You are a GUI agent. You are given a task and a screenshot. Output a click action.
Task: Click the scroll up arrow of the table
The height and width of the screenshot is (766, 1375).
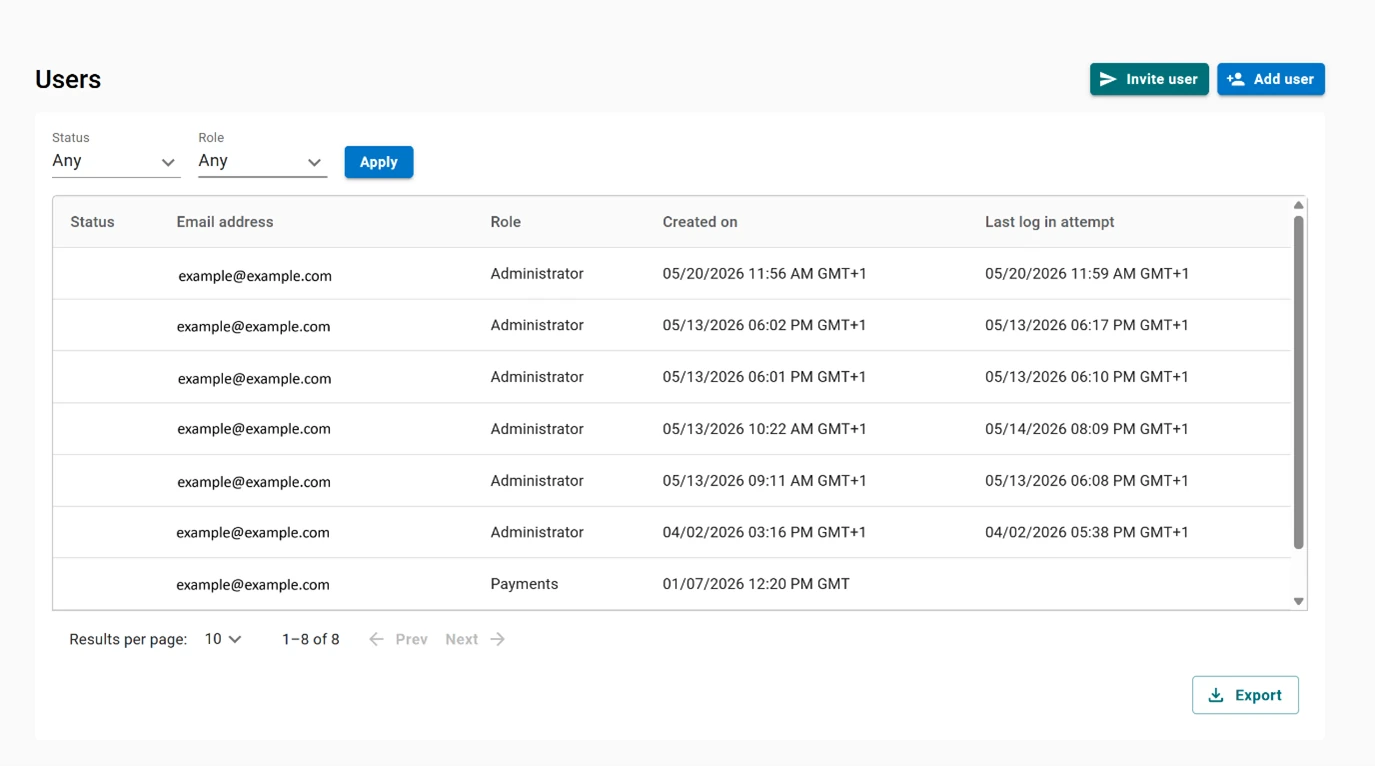point(1298,205)
